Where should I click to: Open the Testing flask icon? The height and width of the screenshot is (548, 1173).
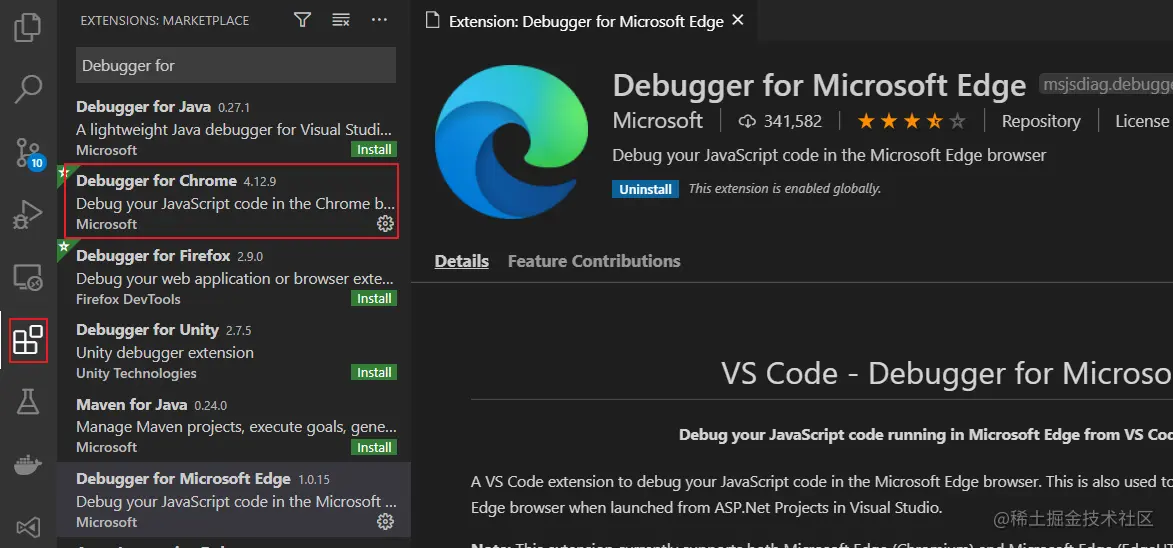[x=28, y=402]
